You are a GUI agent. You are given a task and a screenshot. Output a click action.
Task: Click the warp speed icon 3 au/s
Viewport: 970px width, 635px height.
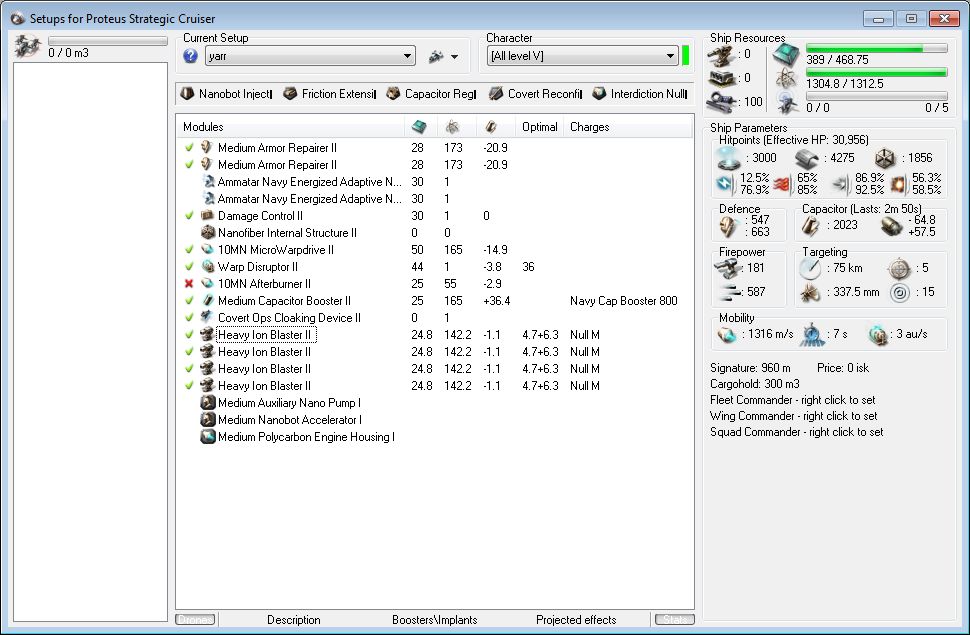click(x=878, y=335)
